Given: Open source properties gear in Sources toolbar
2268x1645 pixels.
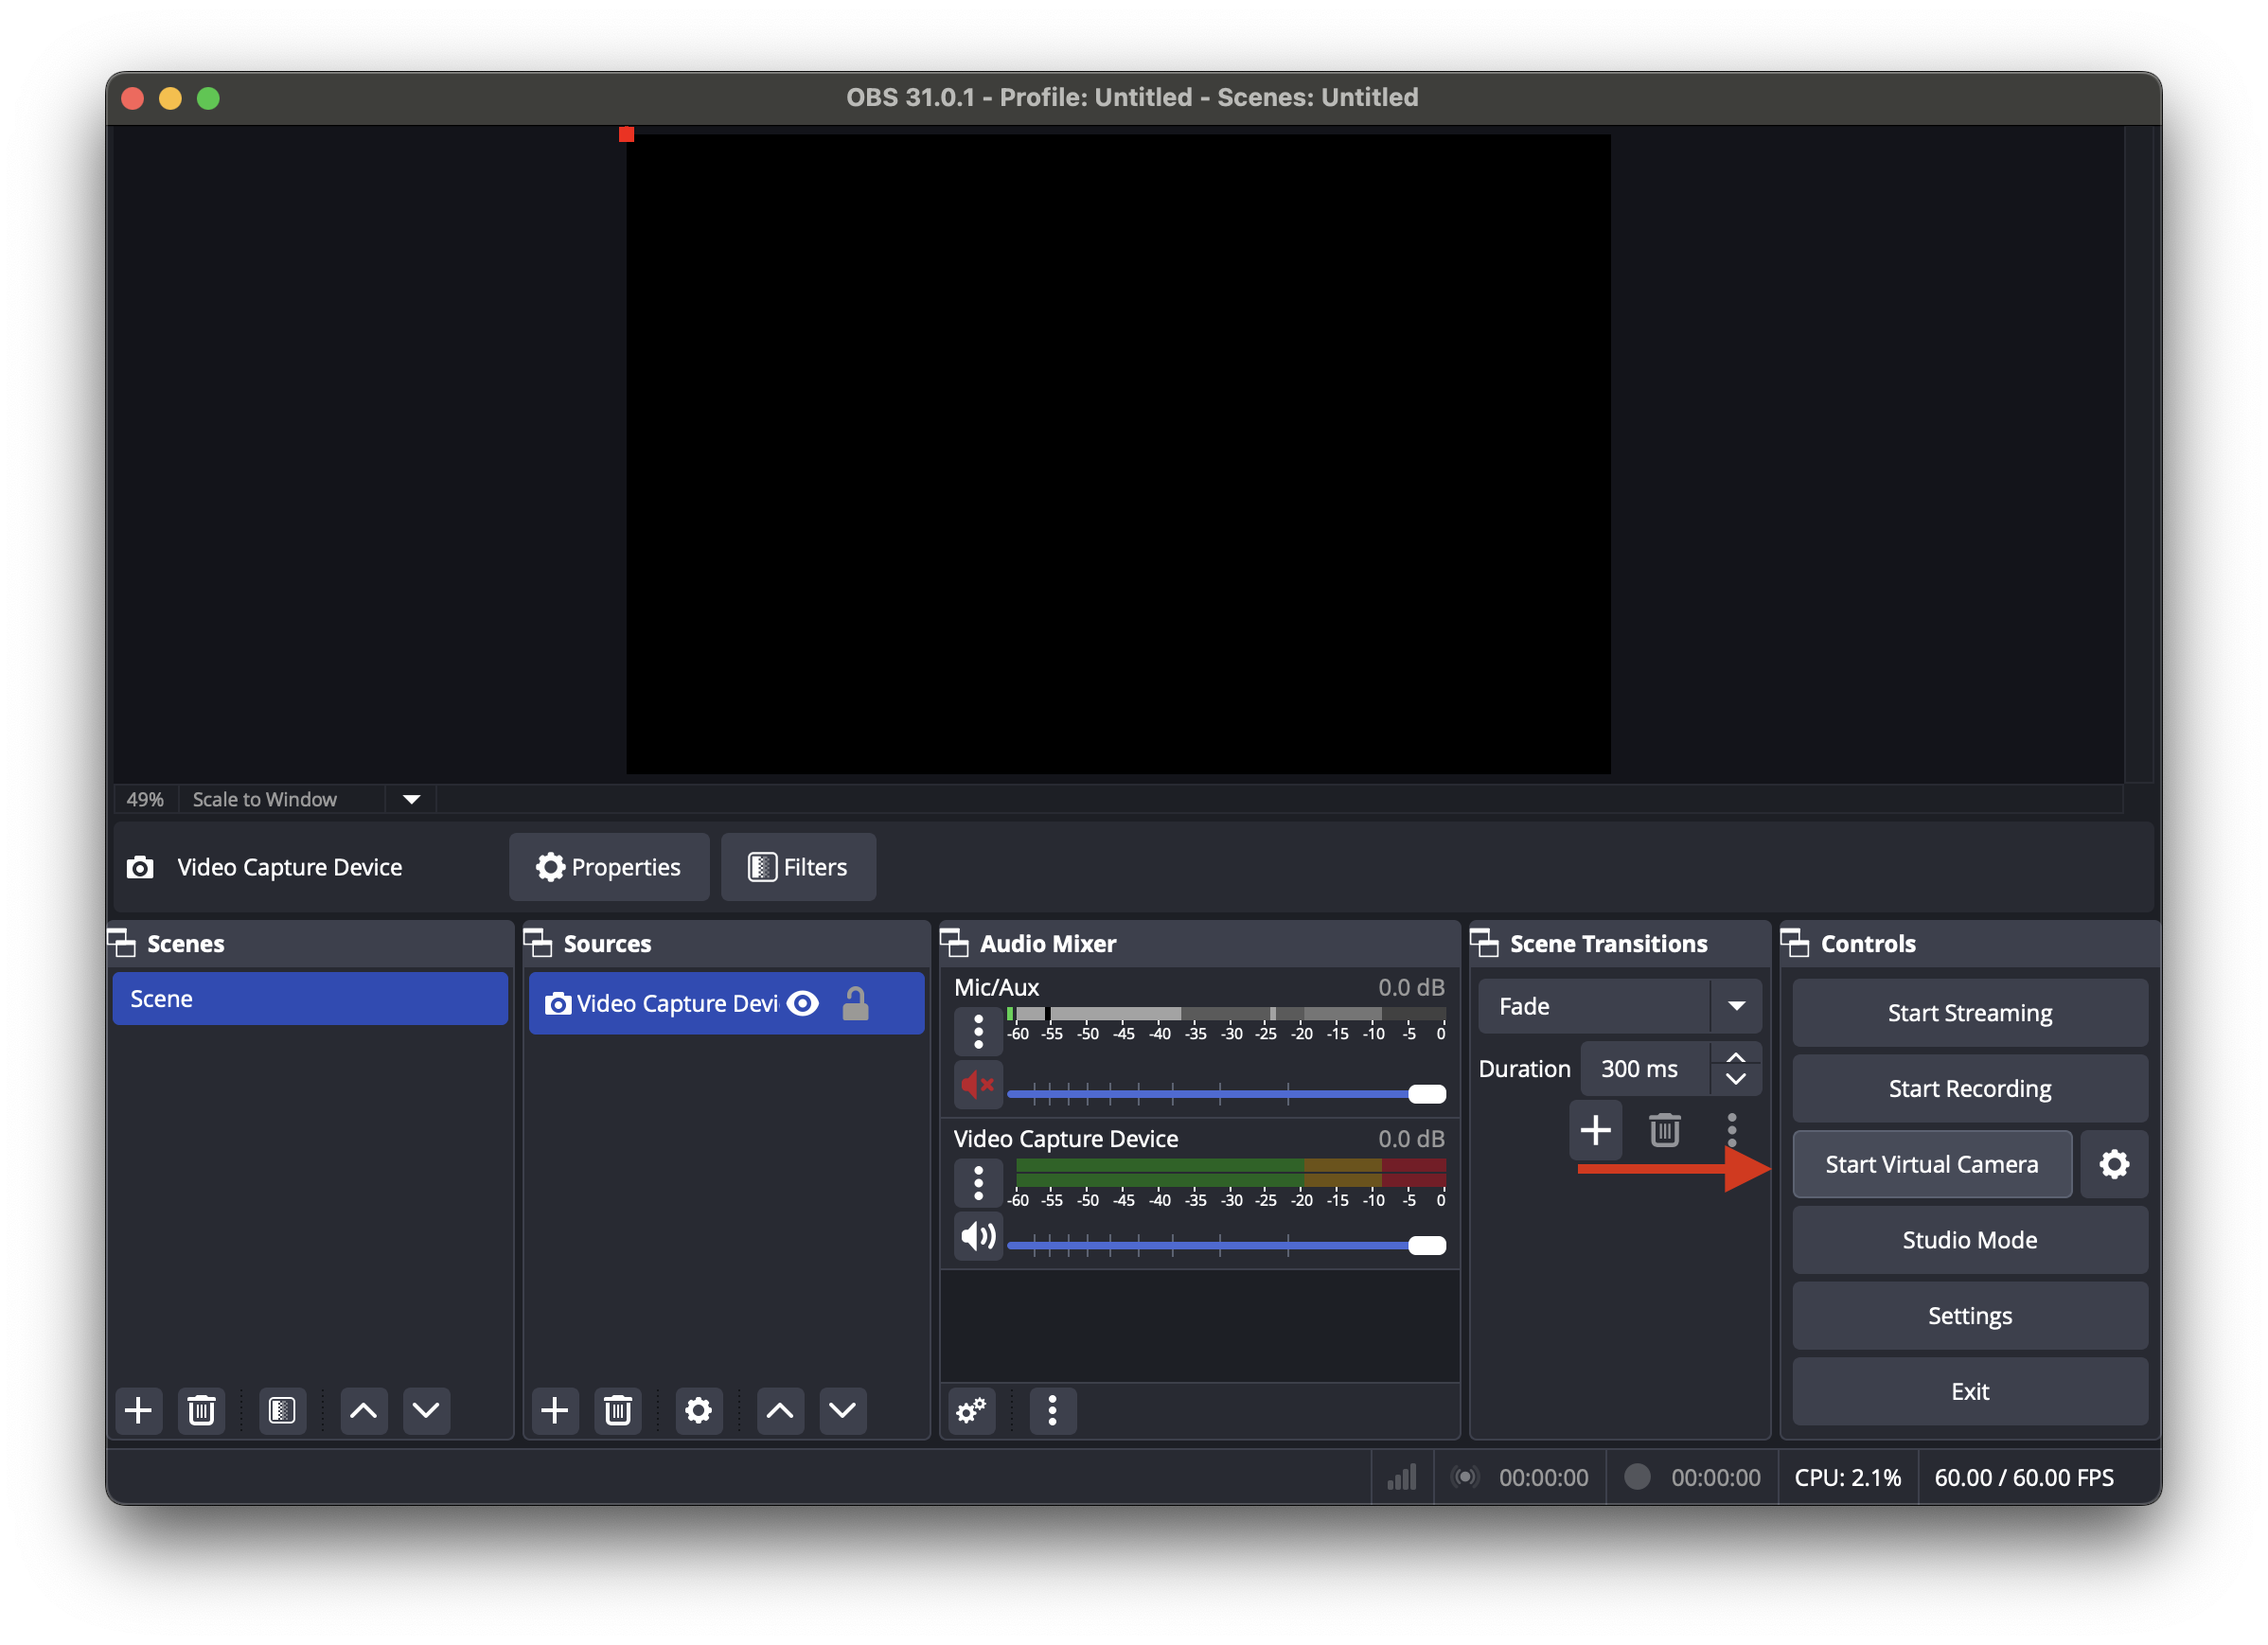Looking at the screenshot, I should pos(698,1411).
